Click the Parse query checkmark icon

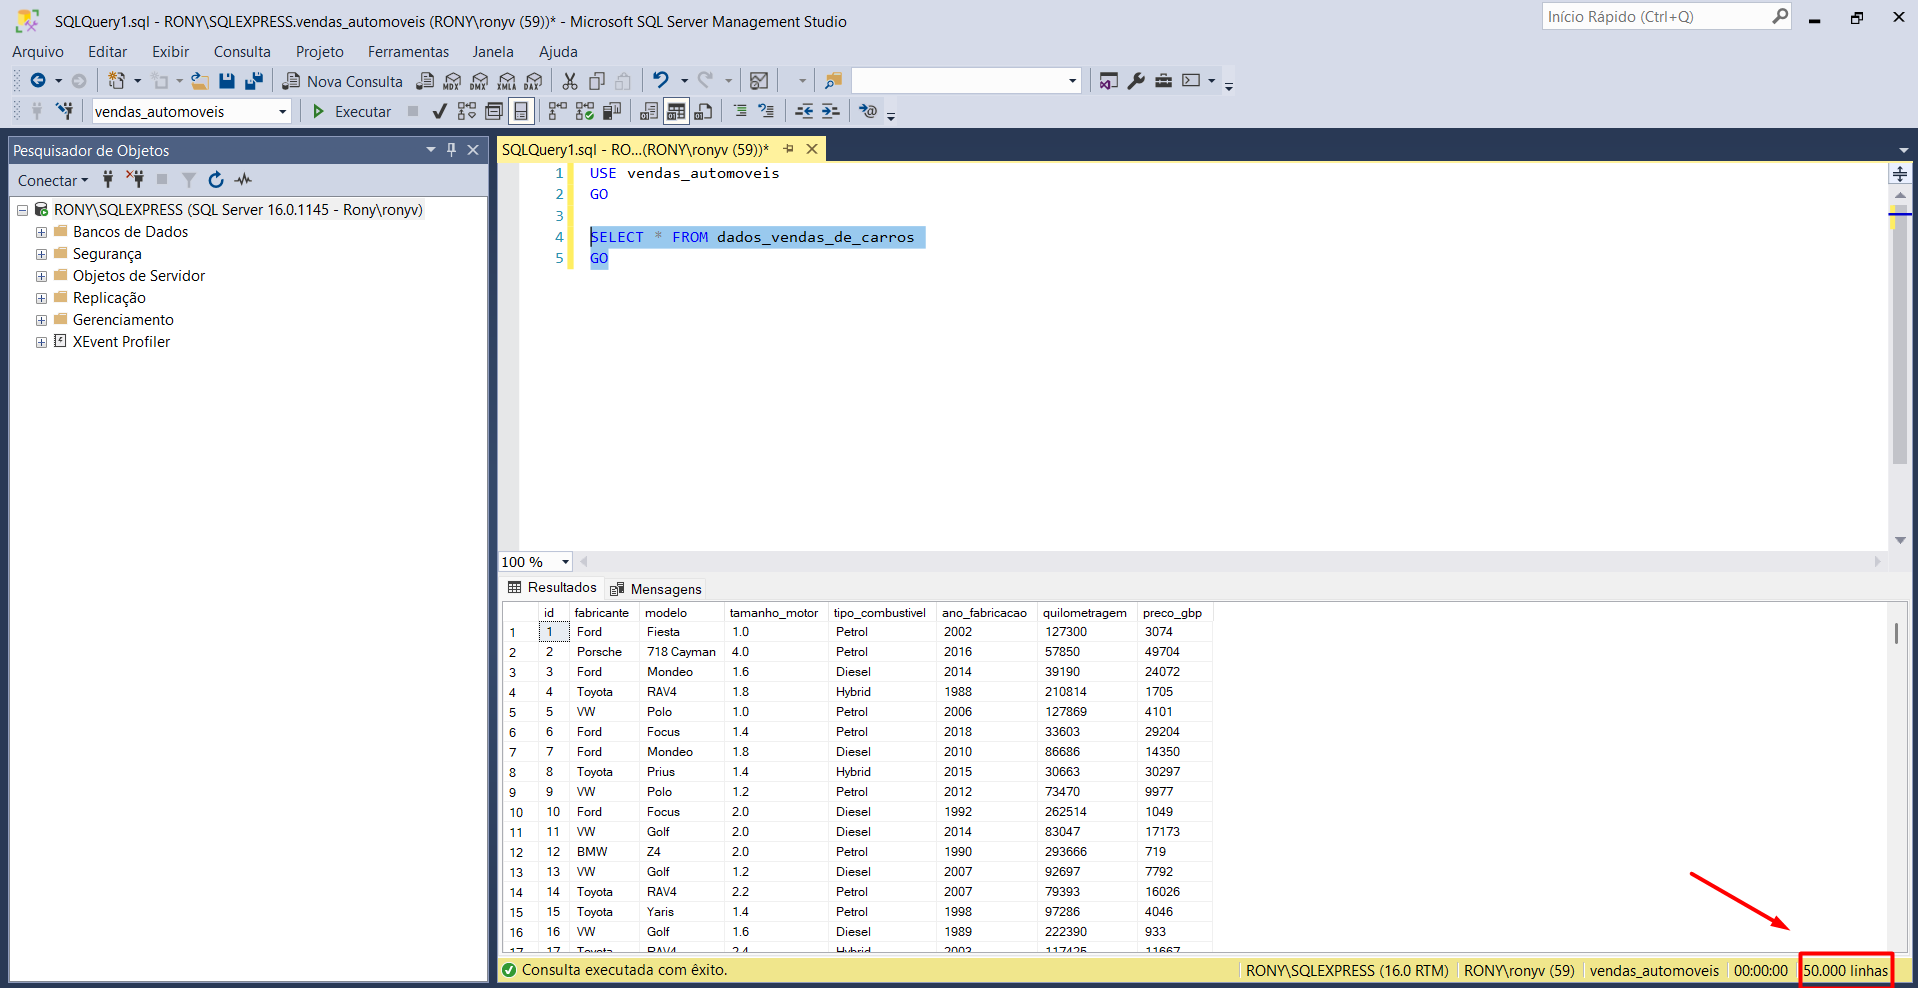tap(439, 111)
